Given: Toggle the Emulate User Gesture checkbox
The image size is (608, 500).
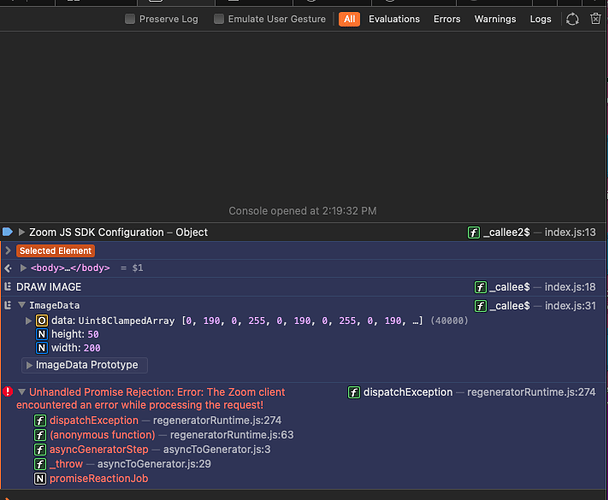Looking at the screenshot, I should [219, 19].
